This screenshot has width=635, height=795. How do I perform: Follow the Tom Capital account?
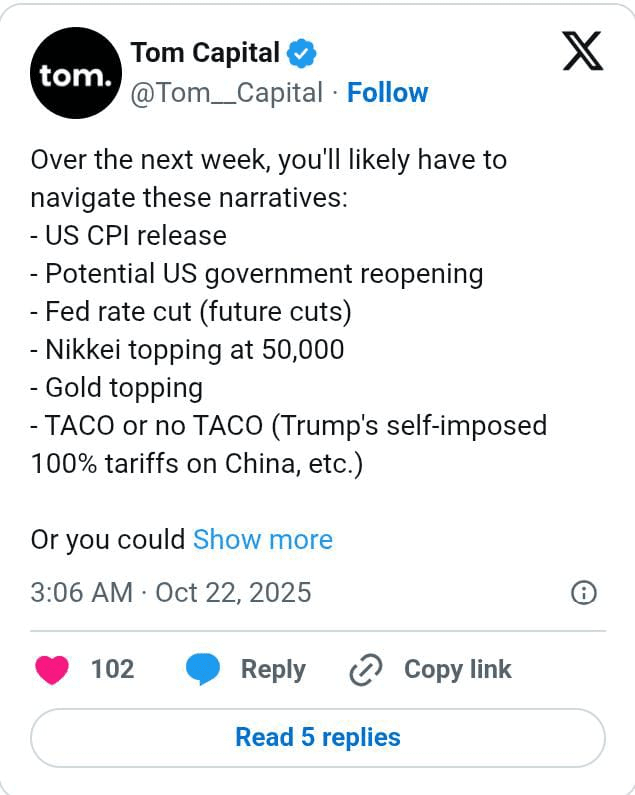(387, 93)
